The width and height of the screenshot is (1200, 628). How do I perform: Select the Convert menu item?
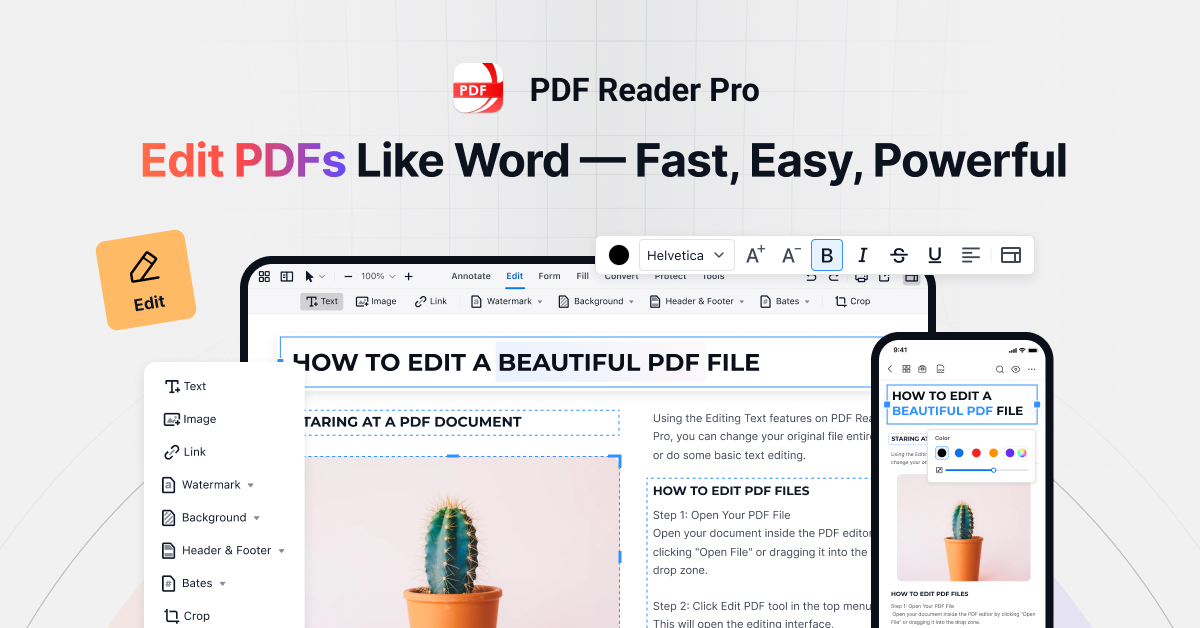pyautogui.click(x=621, y=276)
